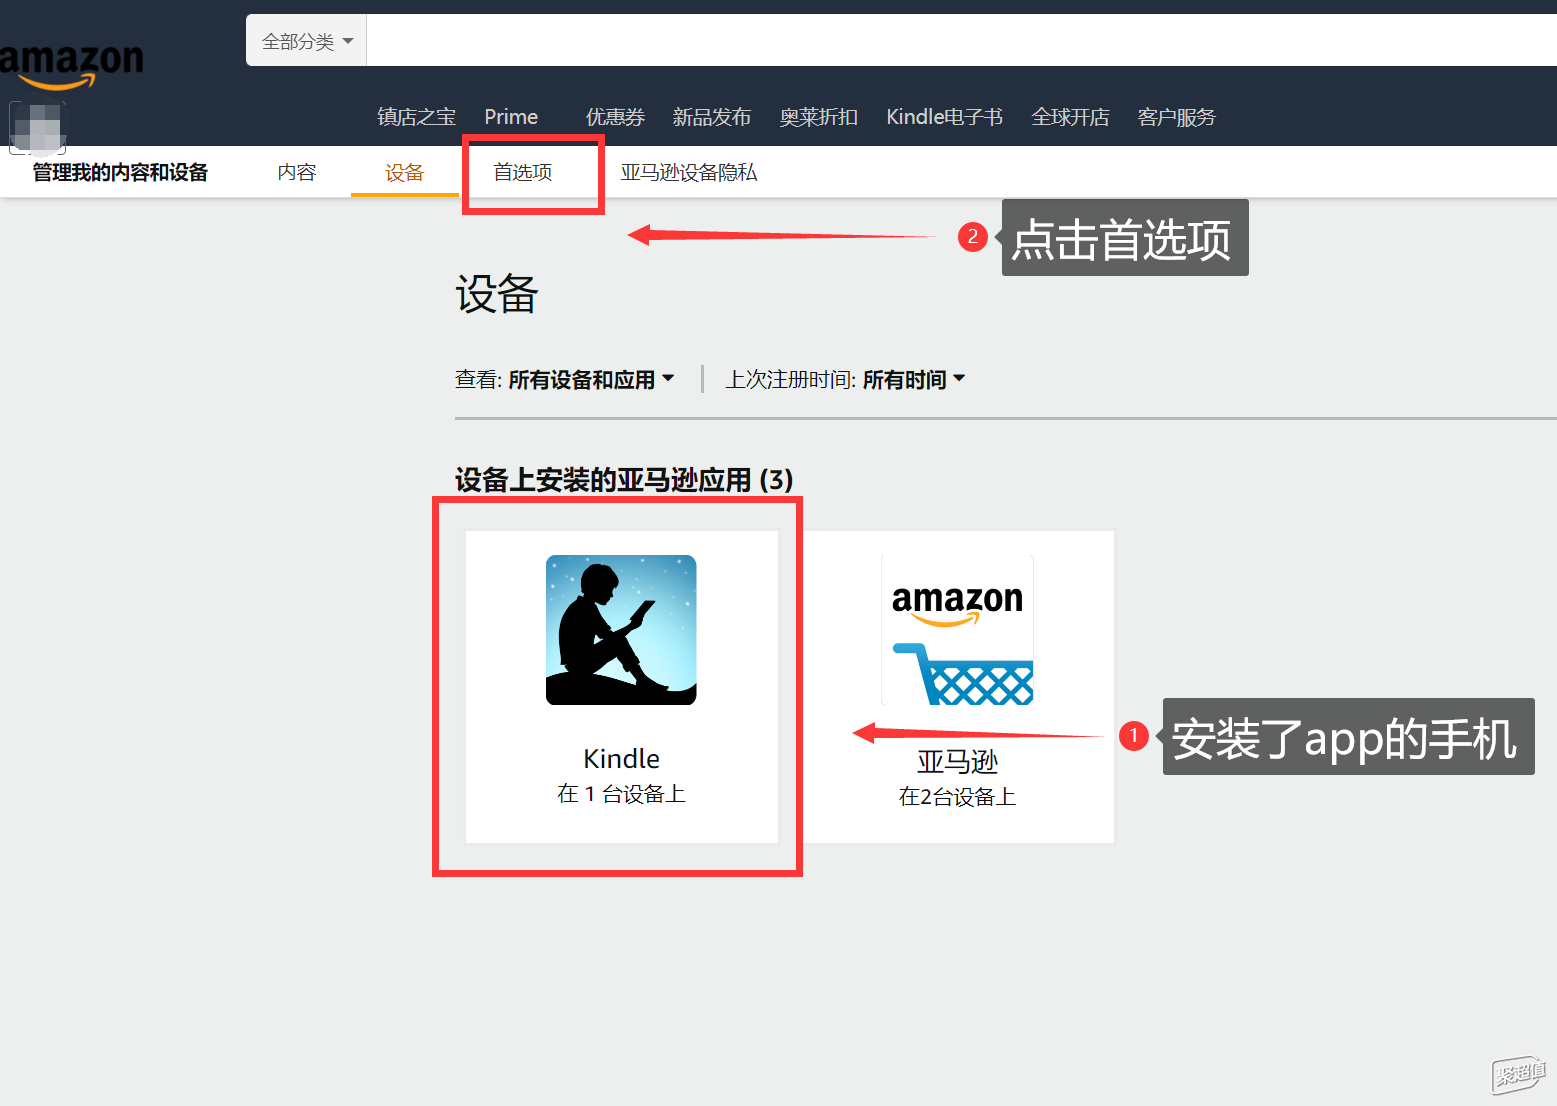Screen dimensions: 1557x1106
Task: Open Kindle电子书 store link
Action: 944,117
